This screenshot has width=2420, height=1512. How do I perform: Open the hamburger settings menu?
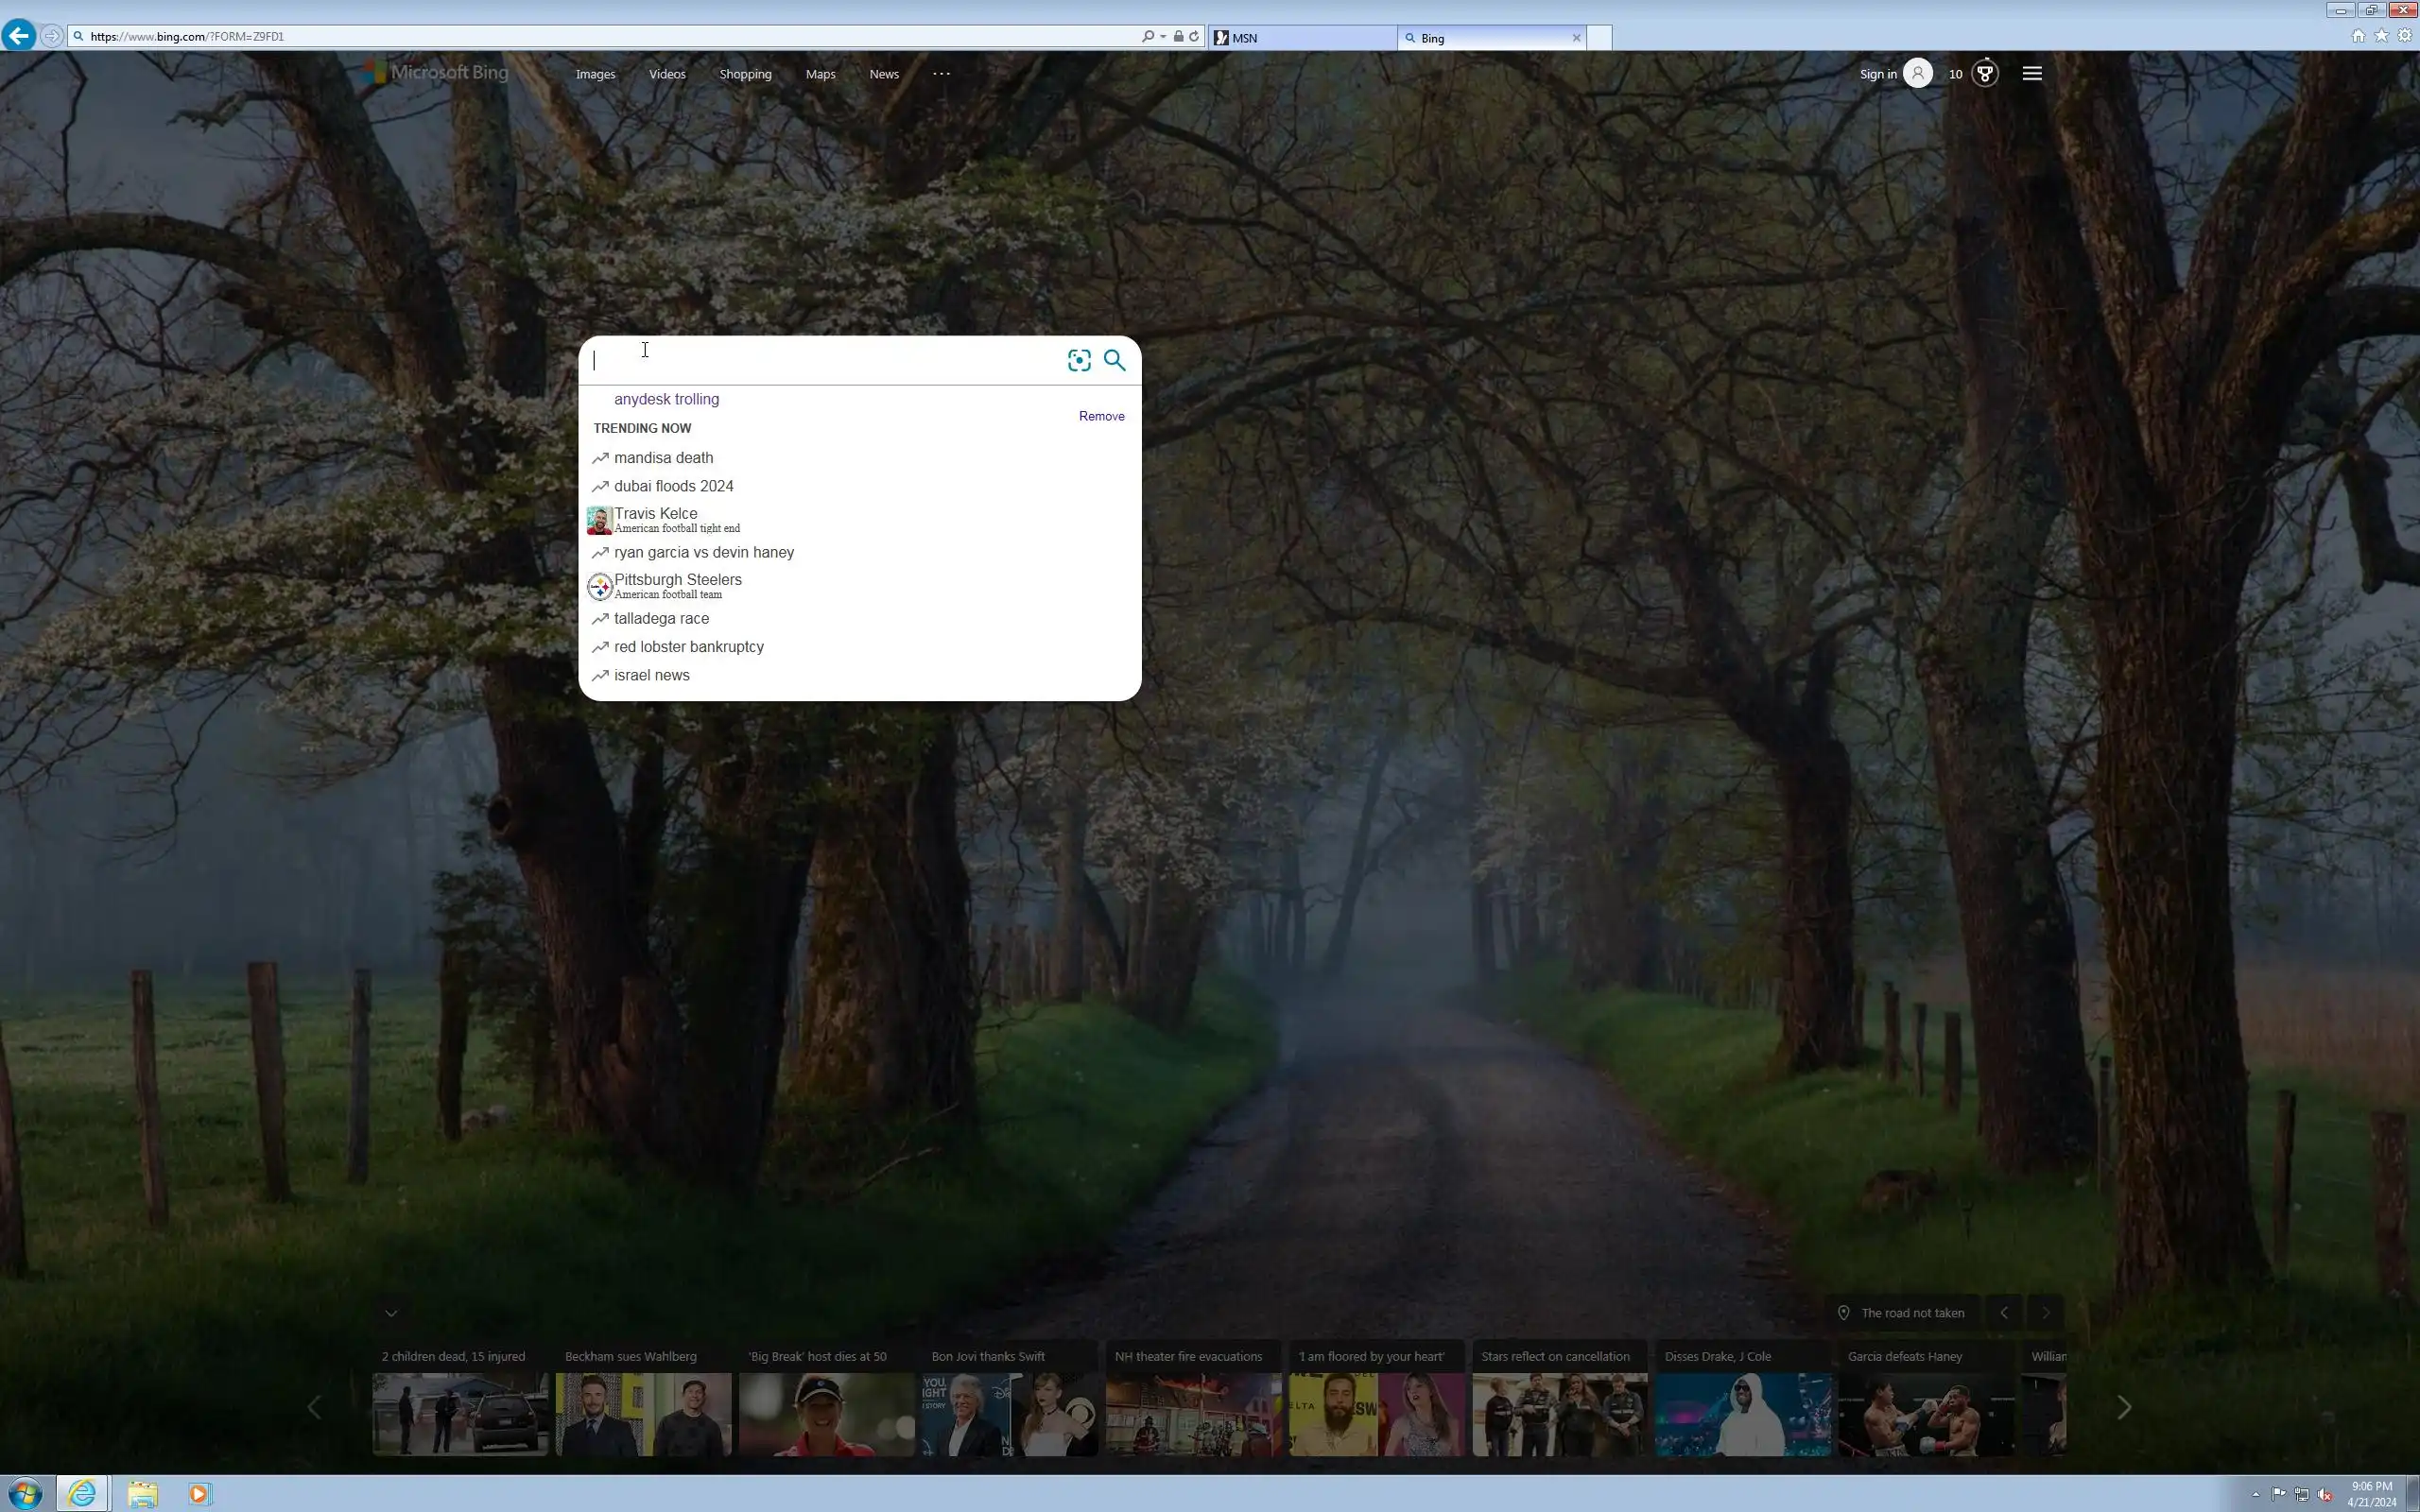pos(2031,73)
